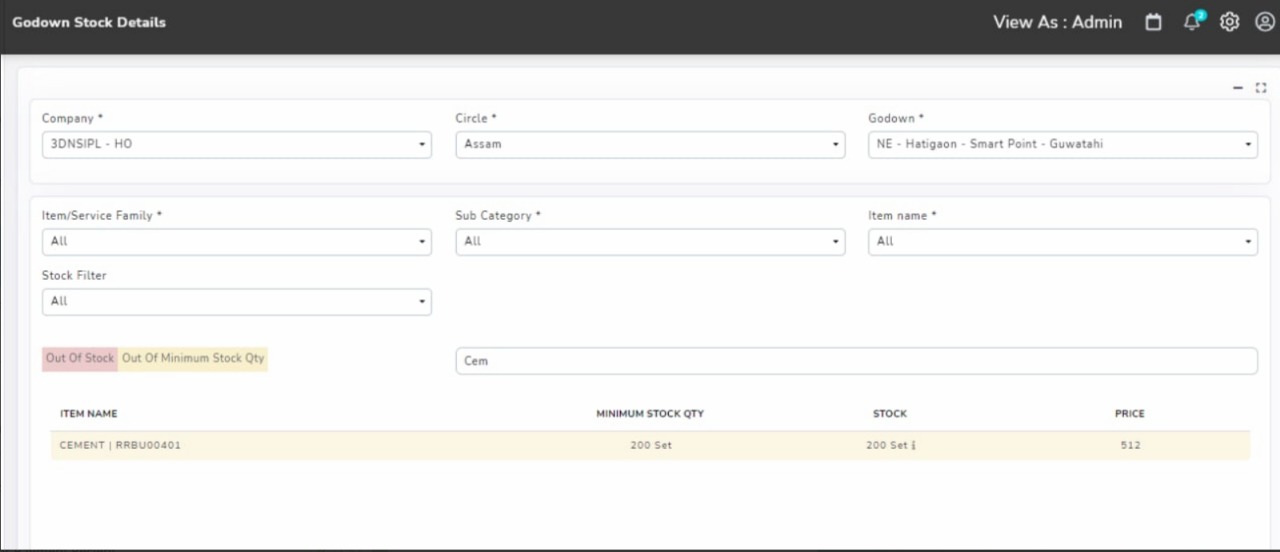The width and height of the screenshot is (1280, 552).
Task: Click the Out Of Stock red legend
Action: (80, 358)
